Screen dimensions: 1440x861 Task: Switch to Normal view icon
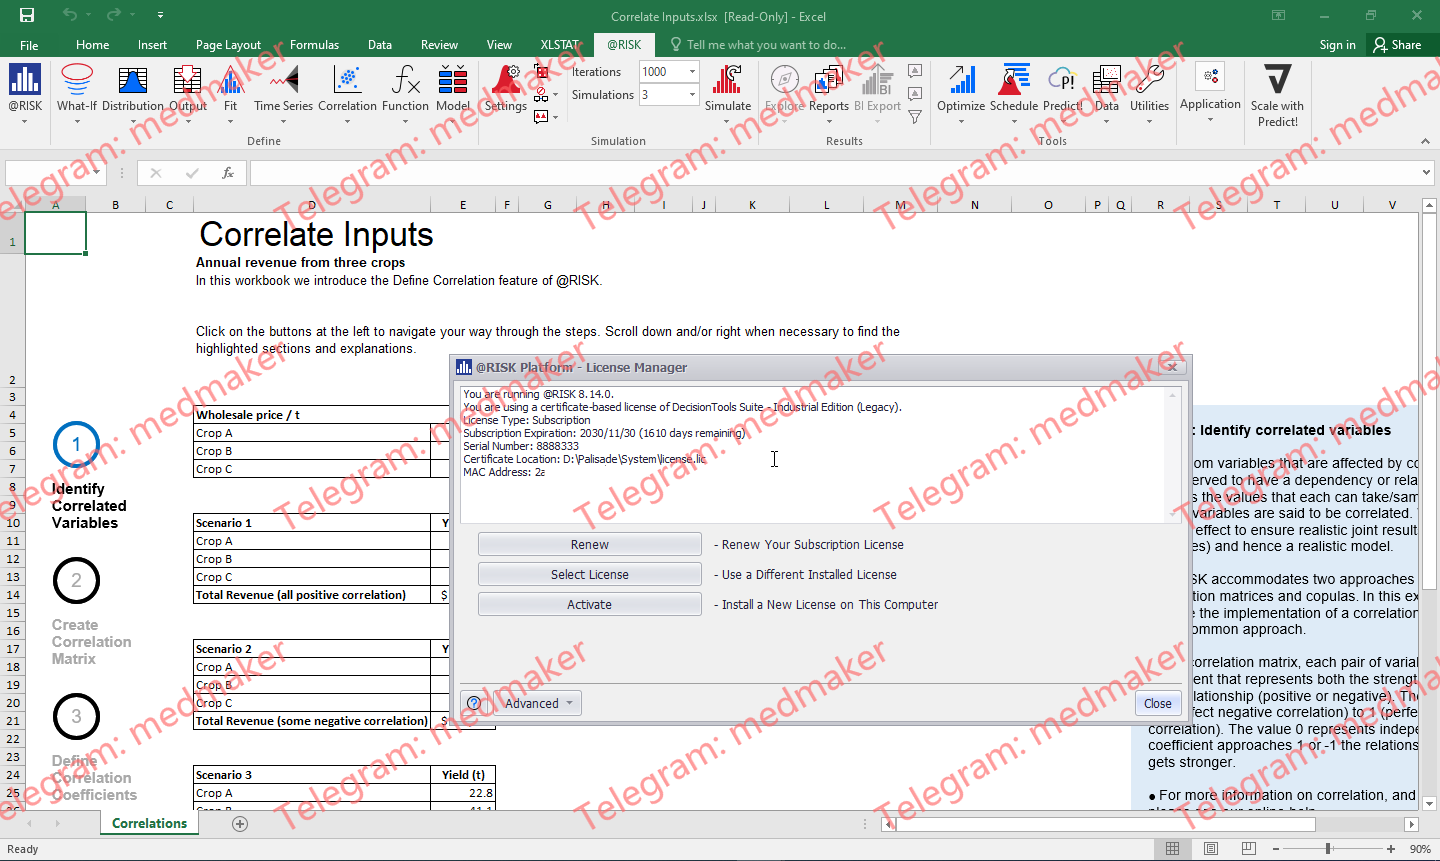pyautogui.click(x=1173, y=849)
